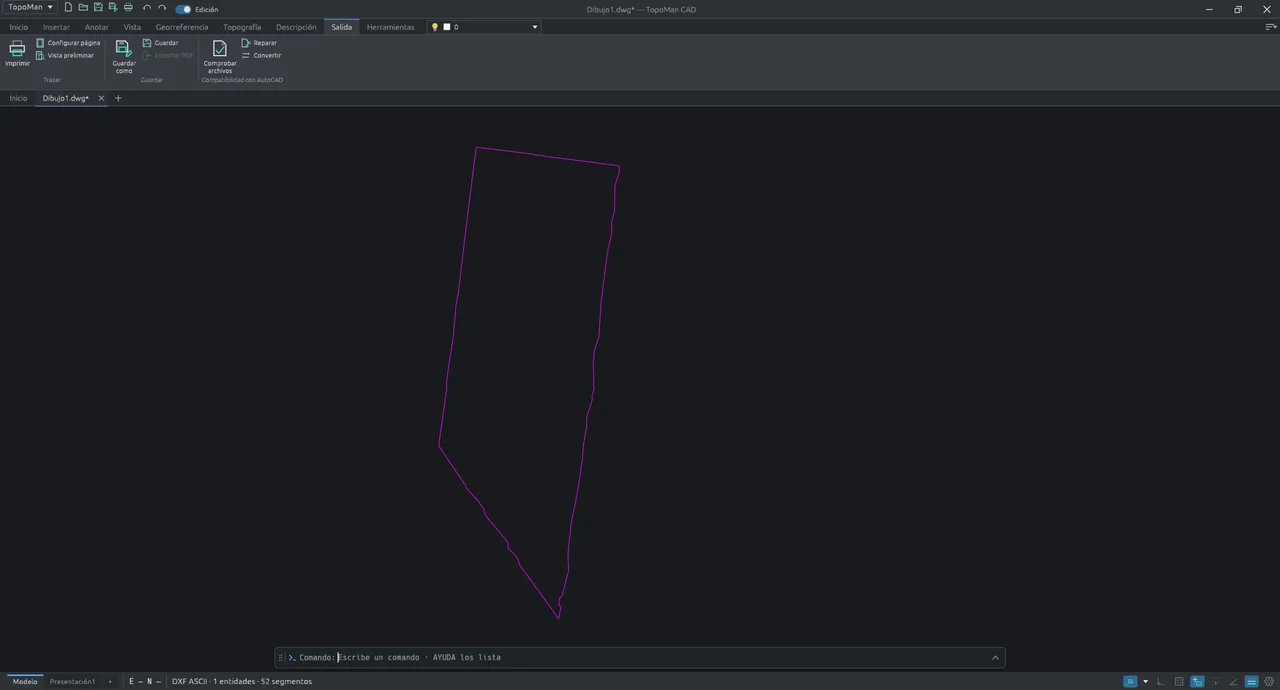Go to the Inicio document tab
Viewport: 1280px width, 690px height.
coord(18,98)
